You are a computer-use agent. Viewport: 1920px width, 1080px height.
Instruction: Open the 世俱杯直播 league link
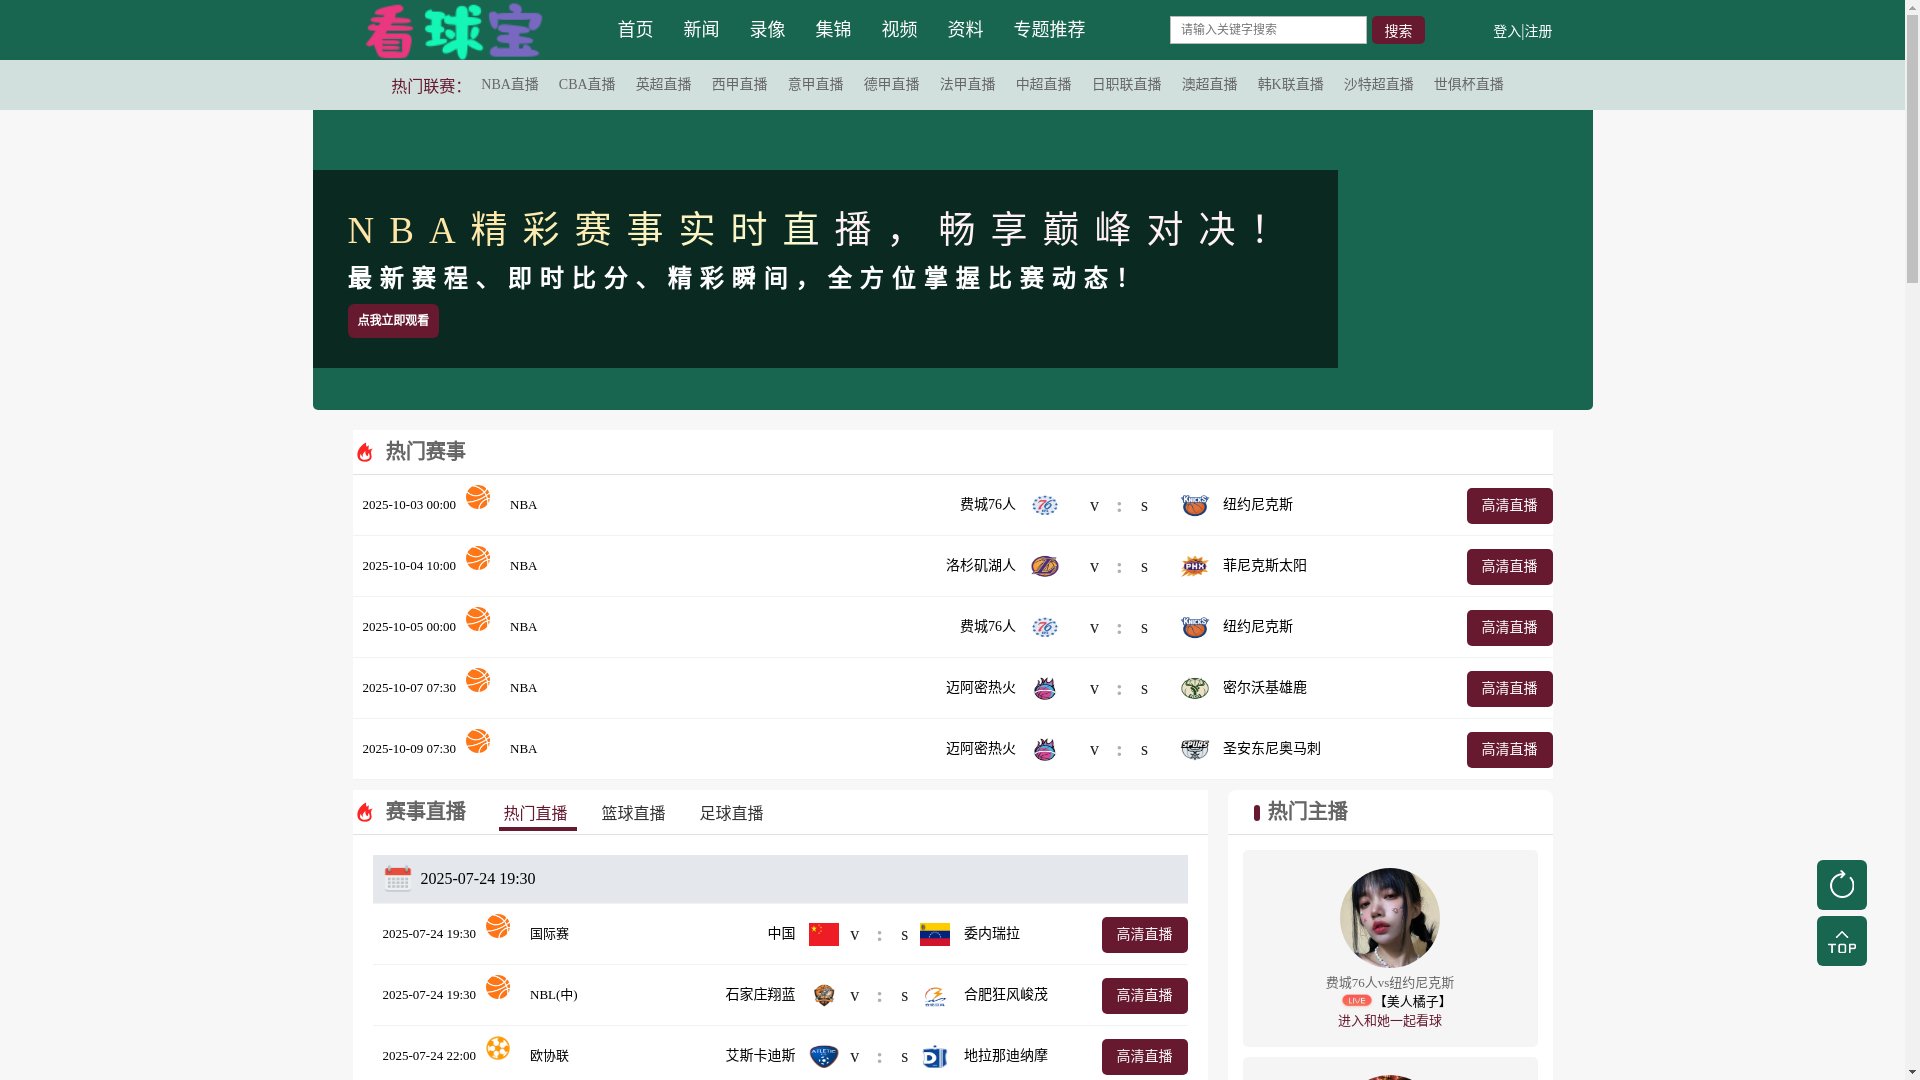tap(1468, 85)
